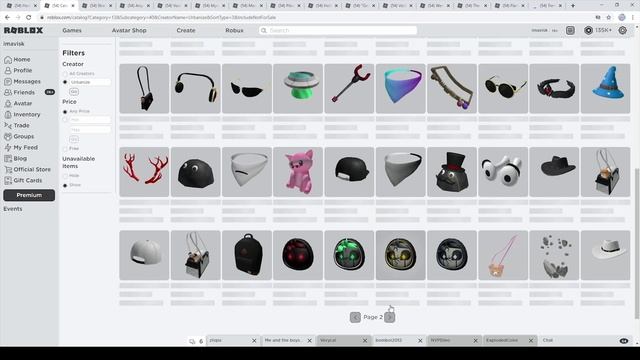Screen dimensions: 640x360
Task: Go back with the browser back arrow
Action: tap(7, 18)
